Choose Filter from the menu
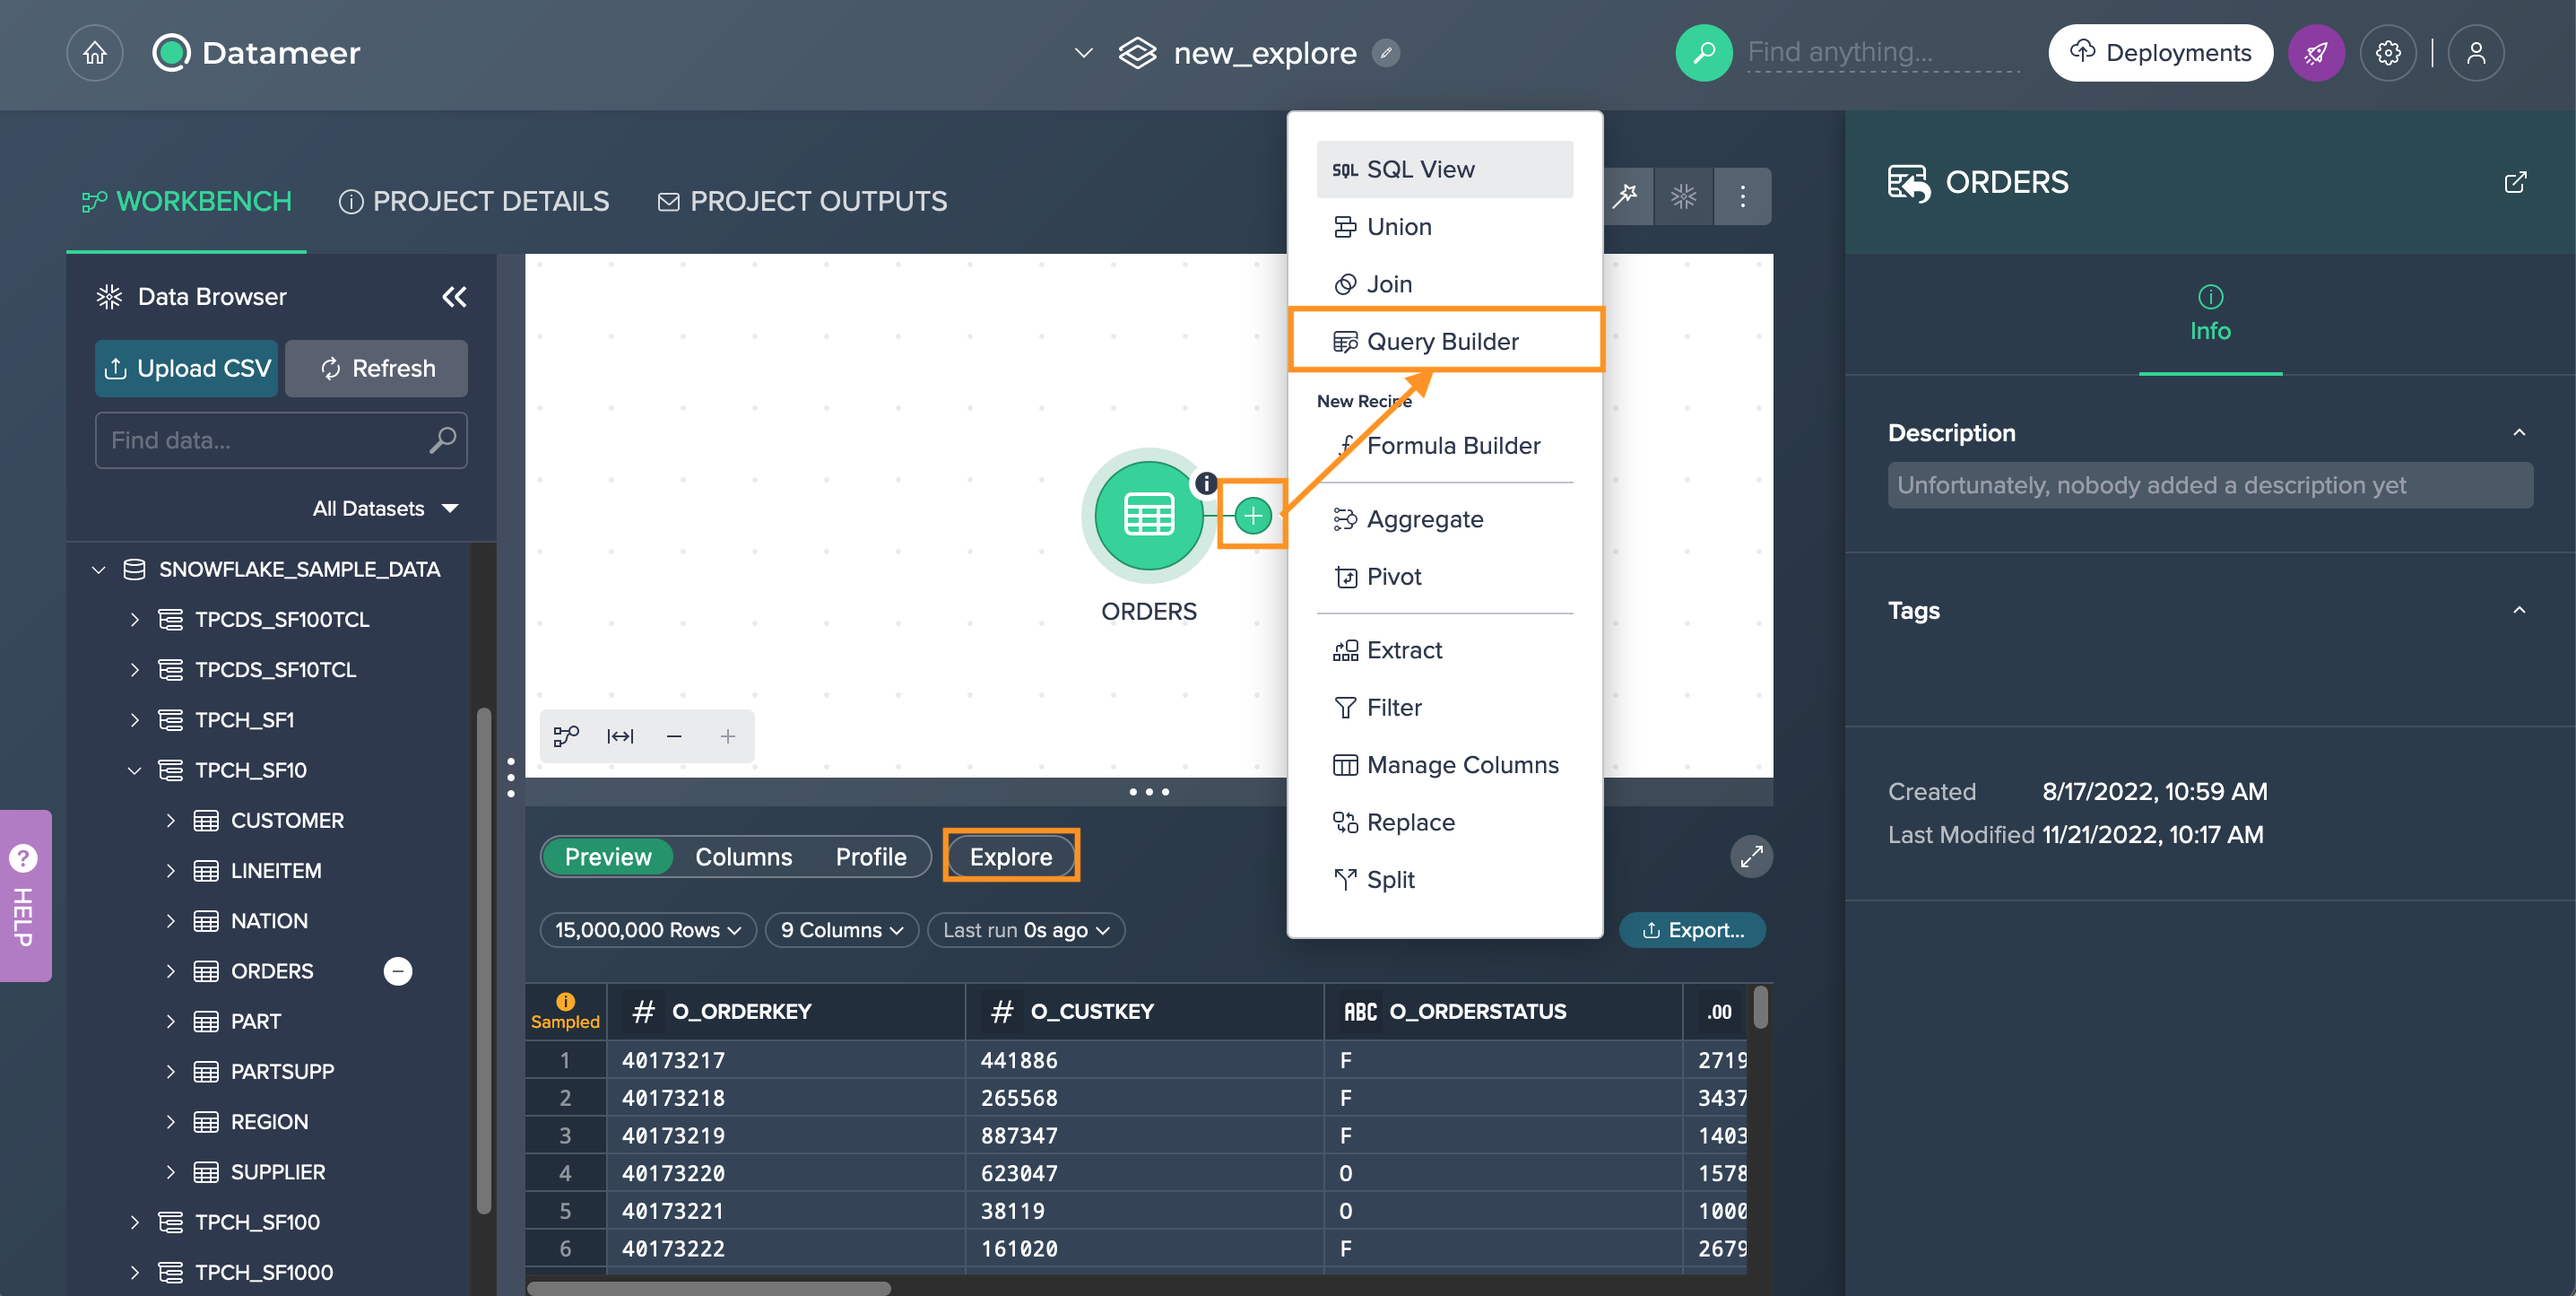Image resolution: width=2576 pixels, height=1296 pixels. click(1445, 708)
